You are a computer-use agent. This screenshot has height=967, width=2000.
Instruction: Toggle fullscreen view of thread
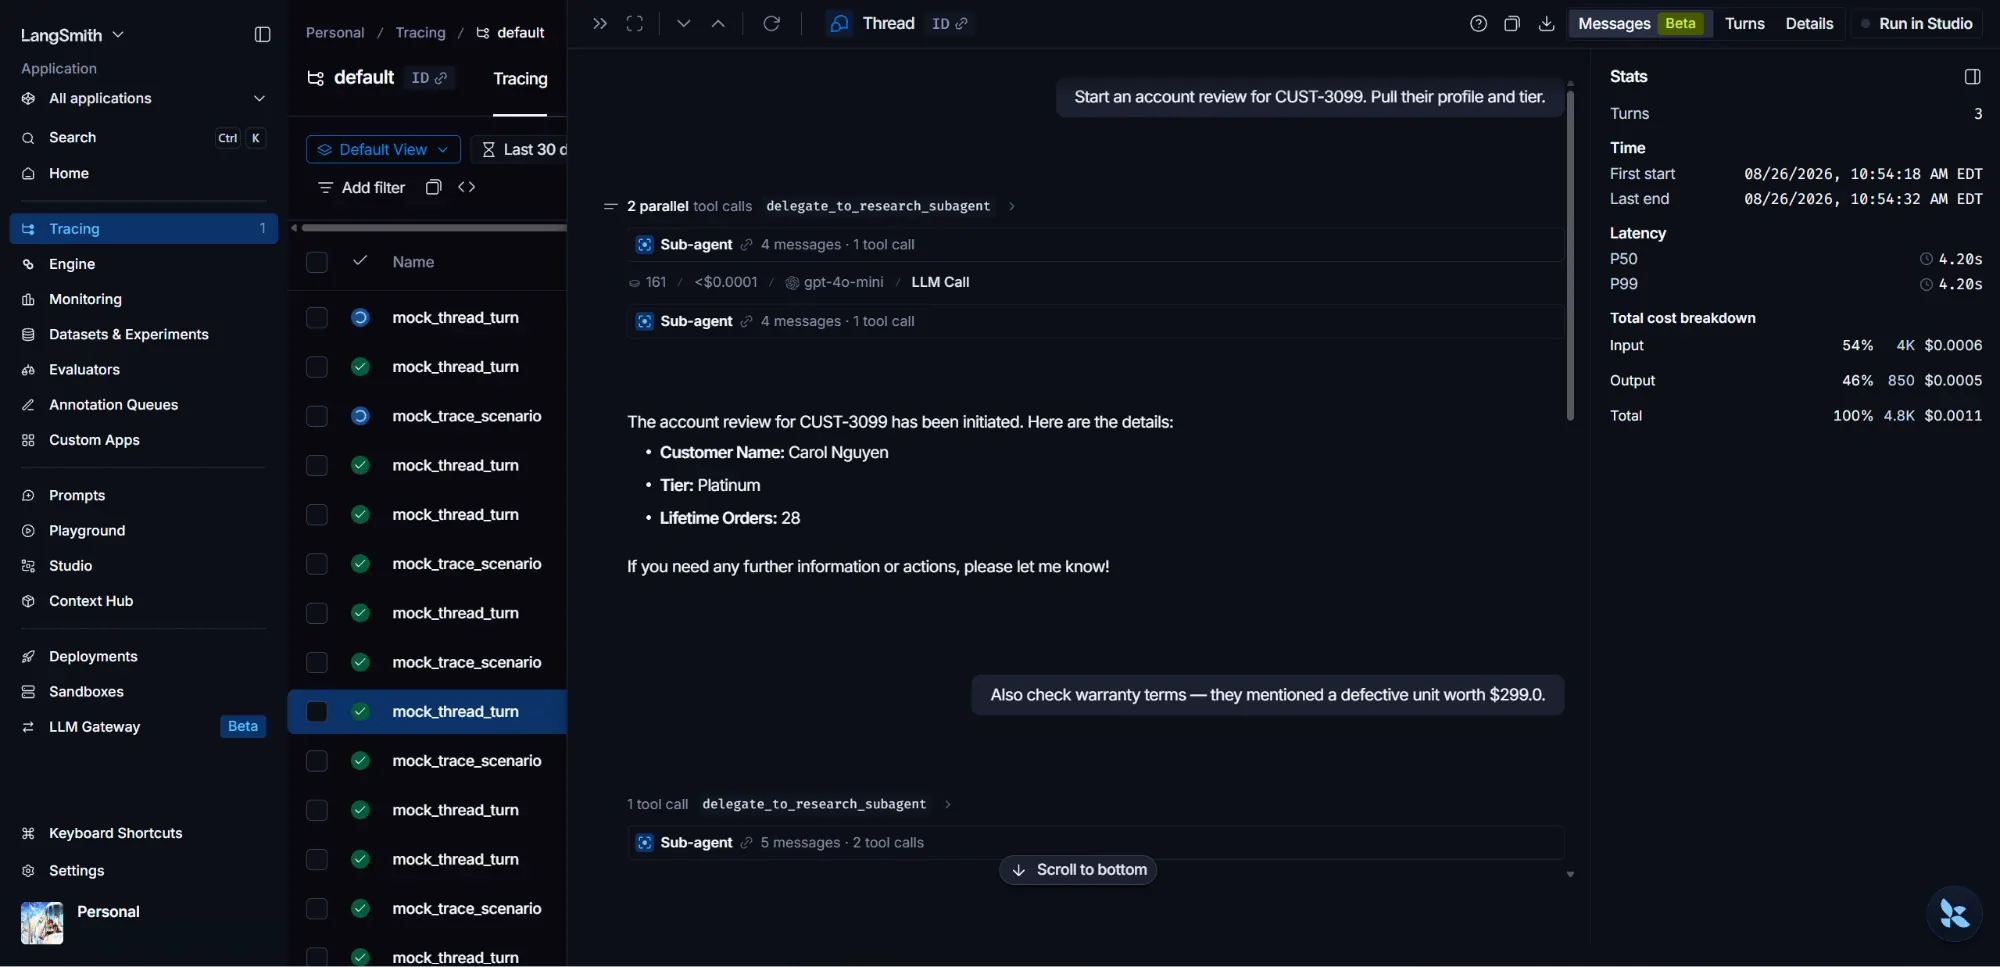(635, 24)
